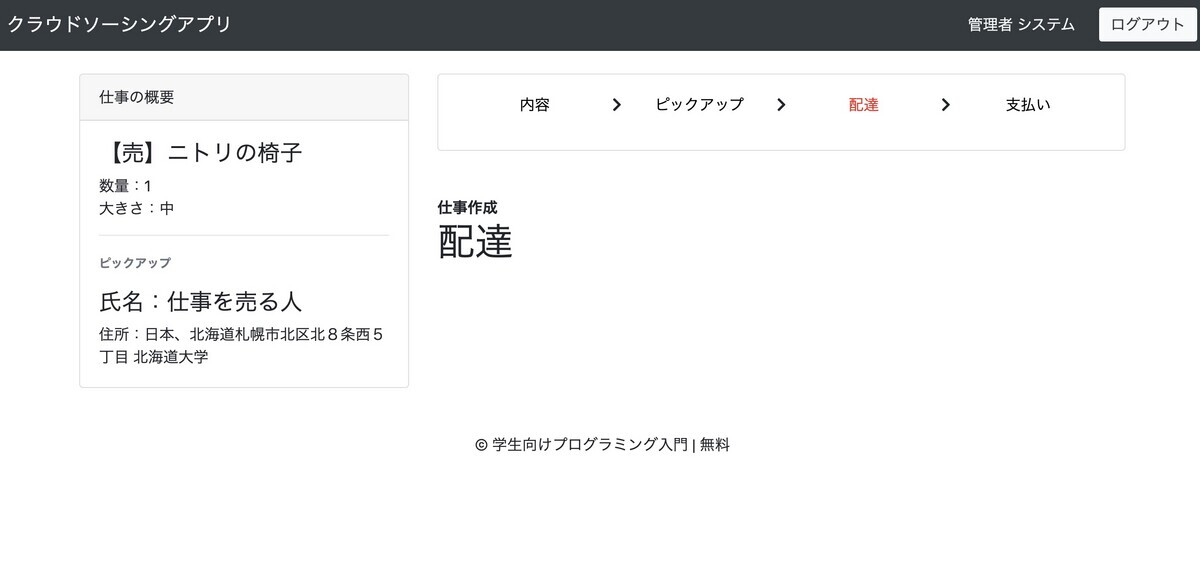
Task: Click the chevron arrow after 配達 step
Action: [945, 104]
